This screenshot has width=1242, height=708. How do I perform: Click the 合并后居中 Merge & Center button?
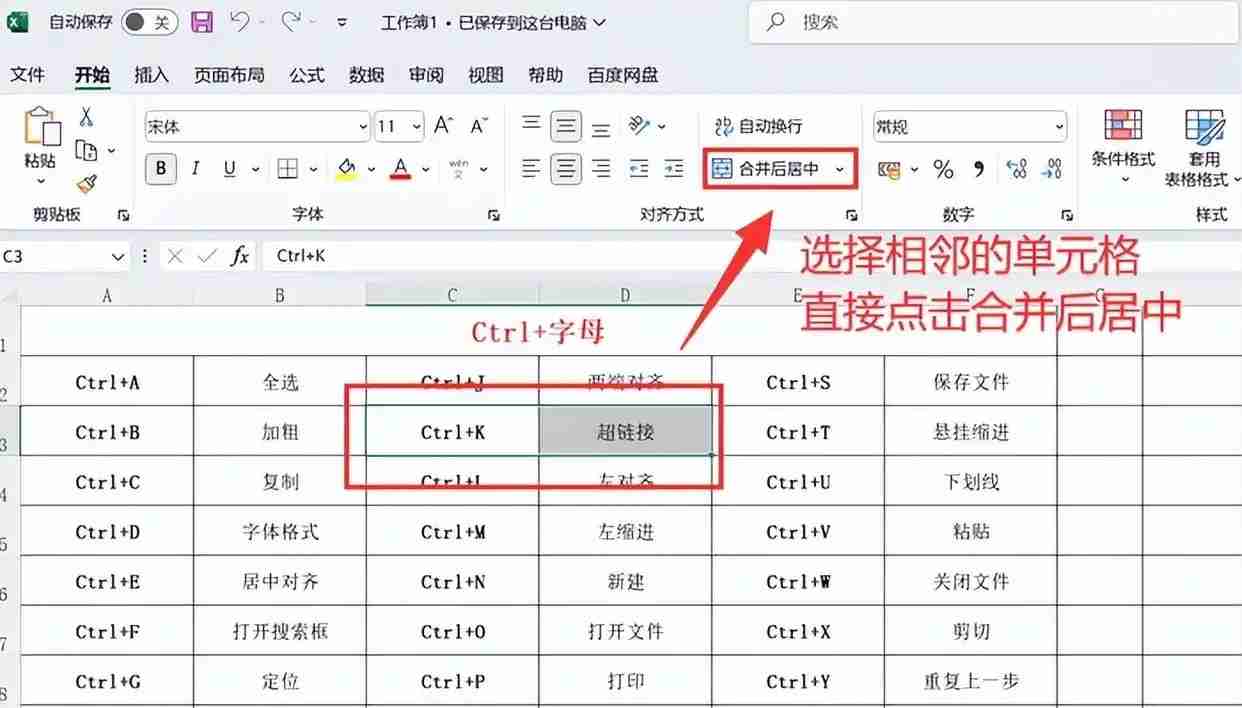pyautogui.click(x=767, y=170)
